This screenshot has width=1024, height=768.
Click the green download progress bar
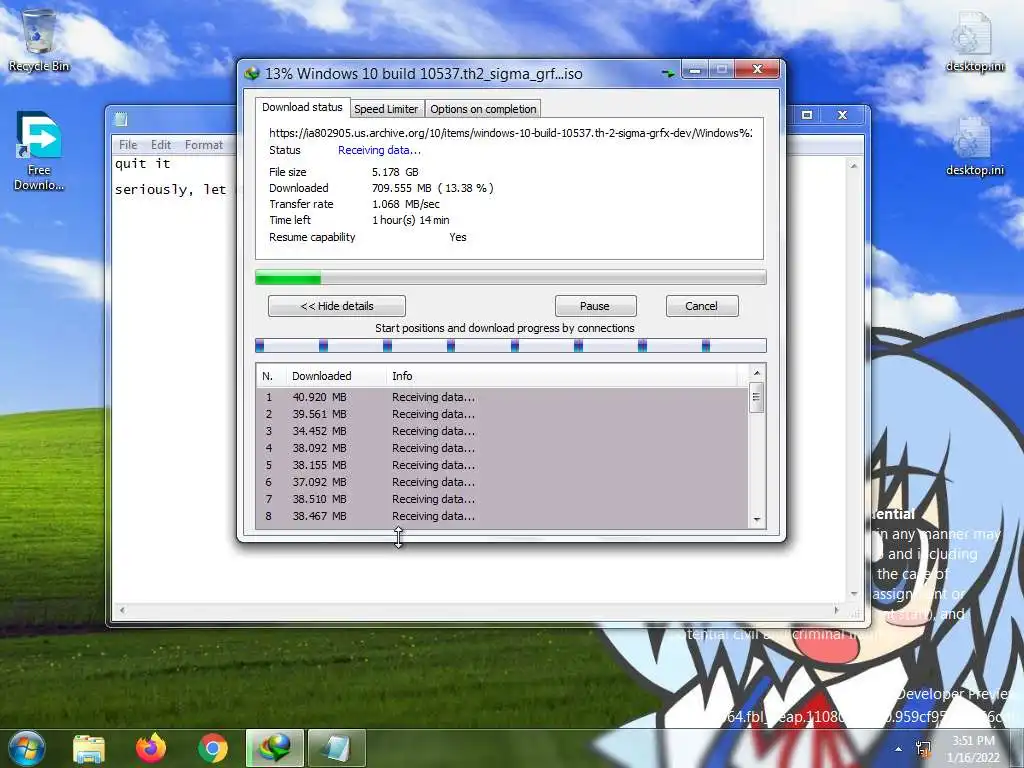511,278
